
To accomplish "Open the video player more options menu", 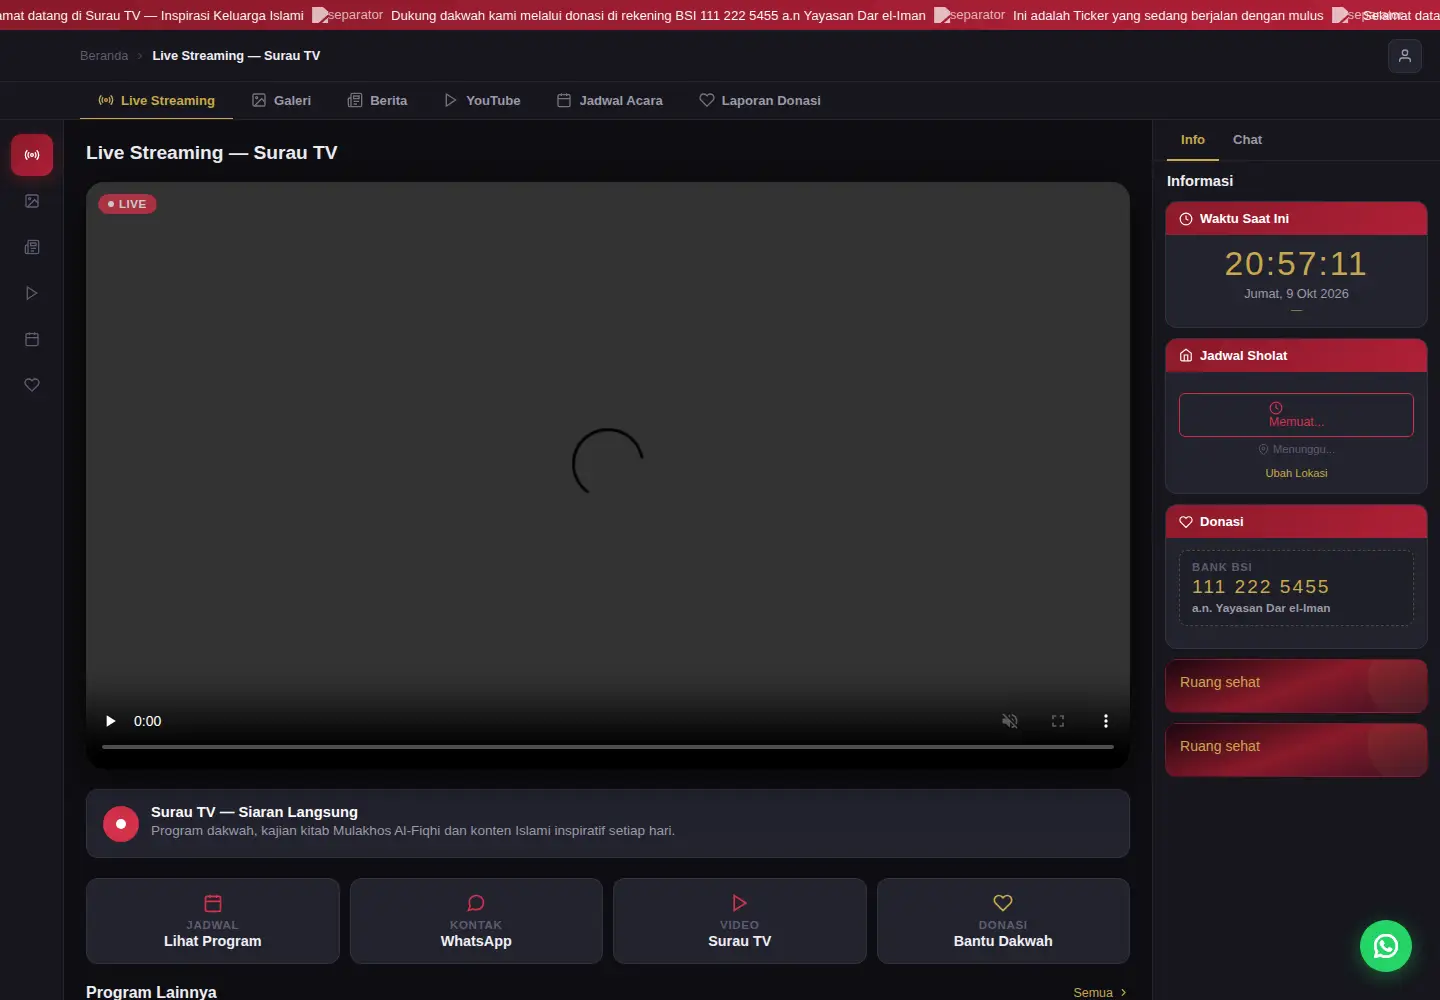I will click(x=1106, y=721).
